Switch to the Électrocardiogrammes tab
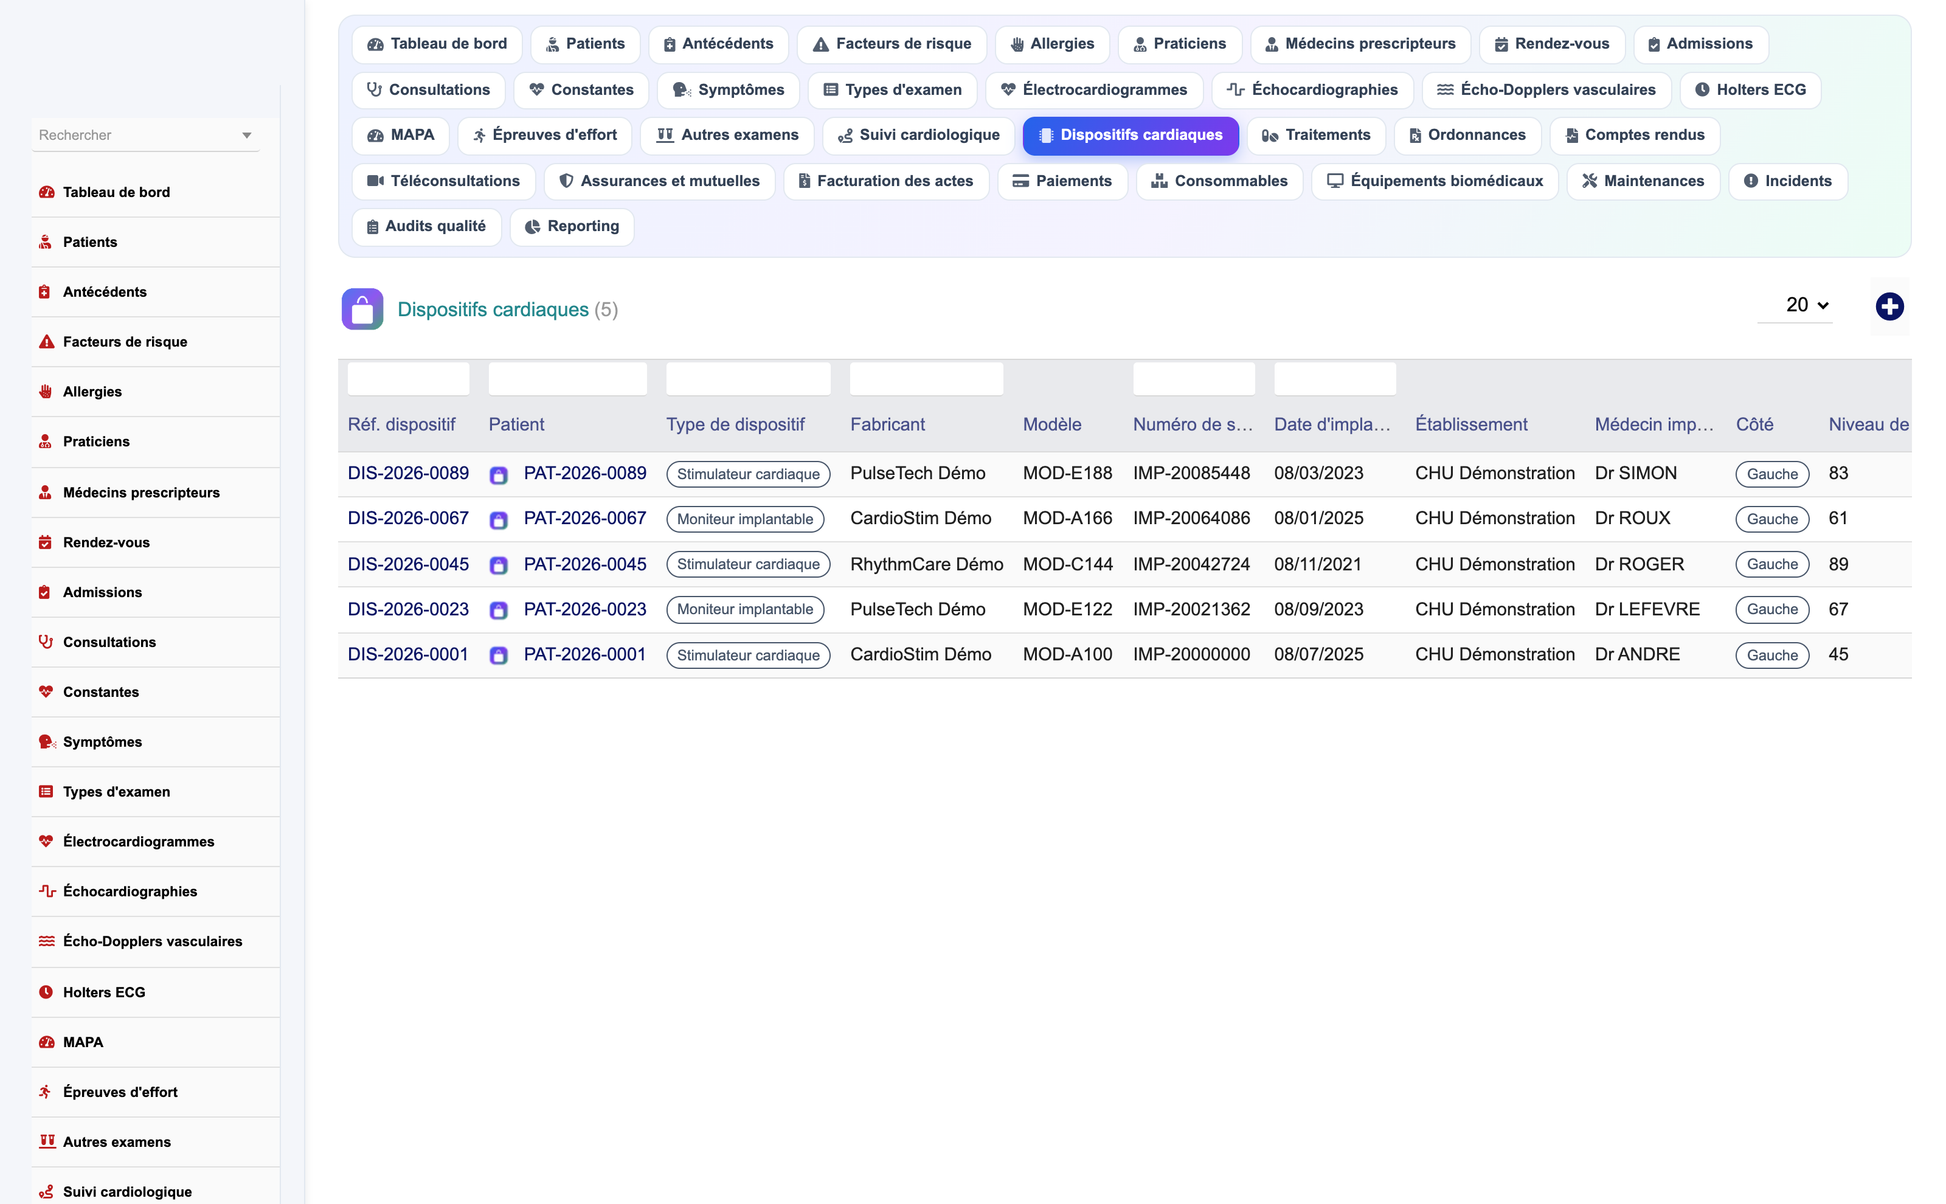Image resolution: width=1946 pixels, height=1204 pixels. point(1094,90)
